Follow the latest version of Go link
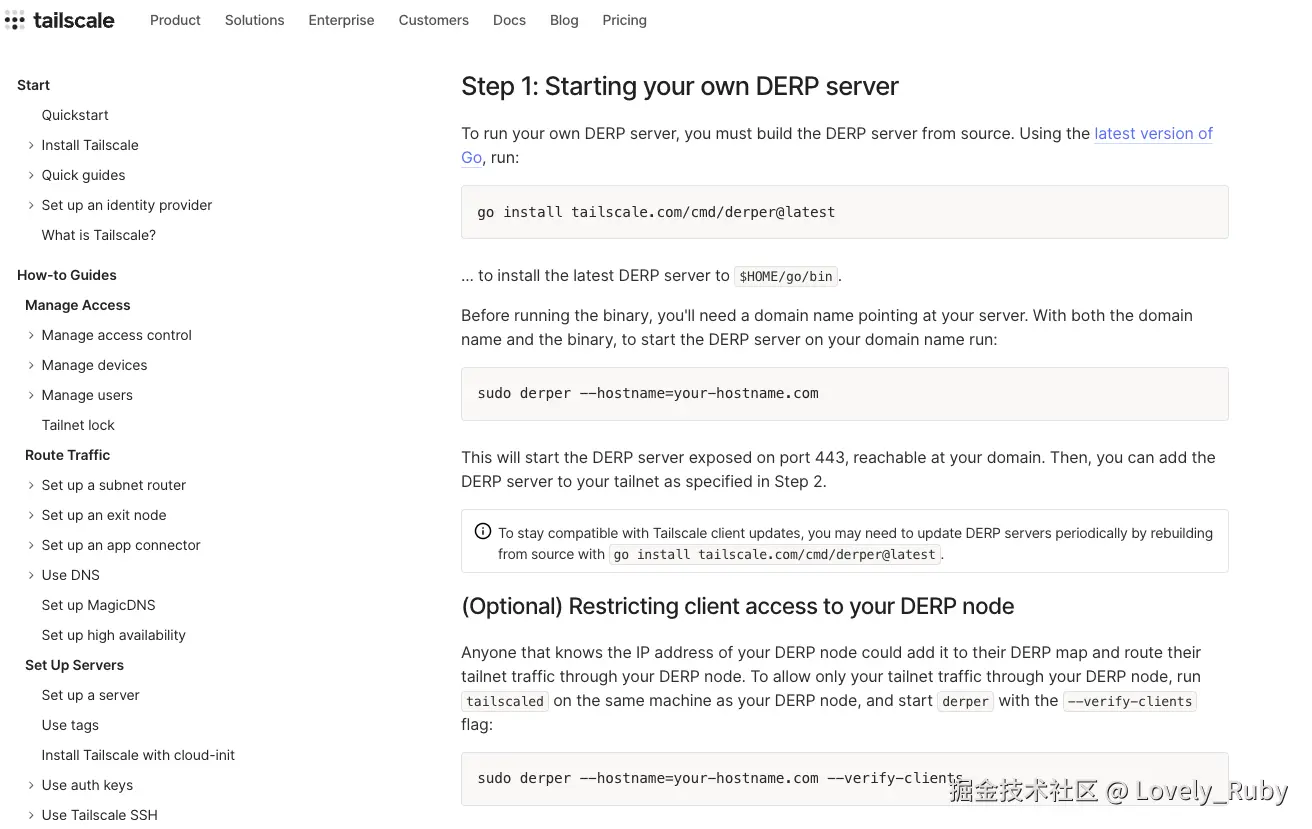Image resolution: width=1312 pixels, height=829 pixels. [x=1153, y=133]
